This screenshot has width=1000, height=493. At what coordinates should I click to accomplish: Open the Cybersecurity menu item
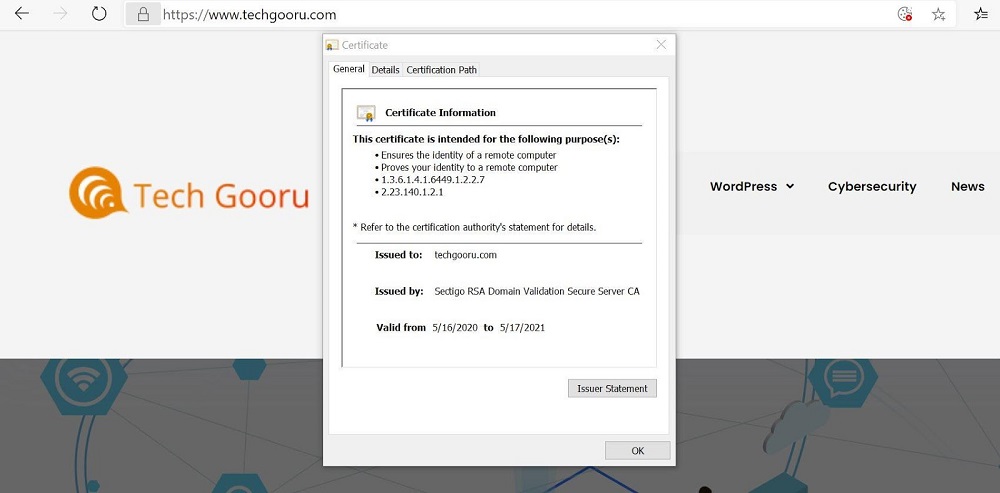tap(872, 187)
